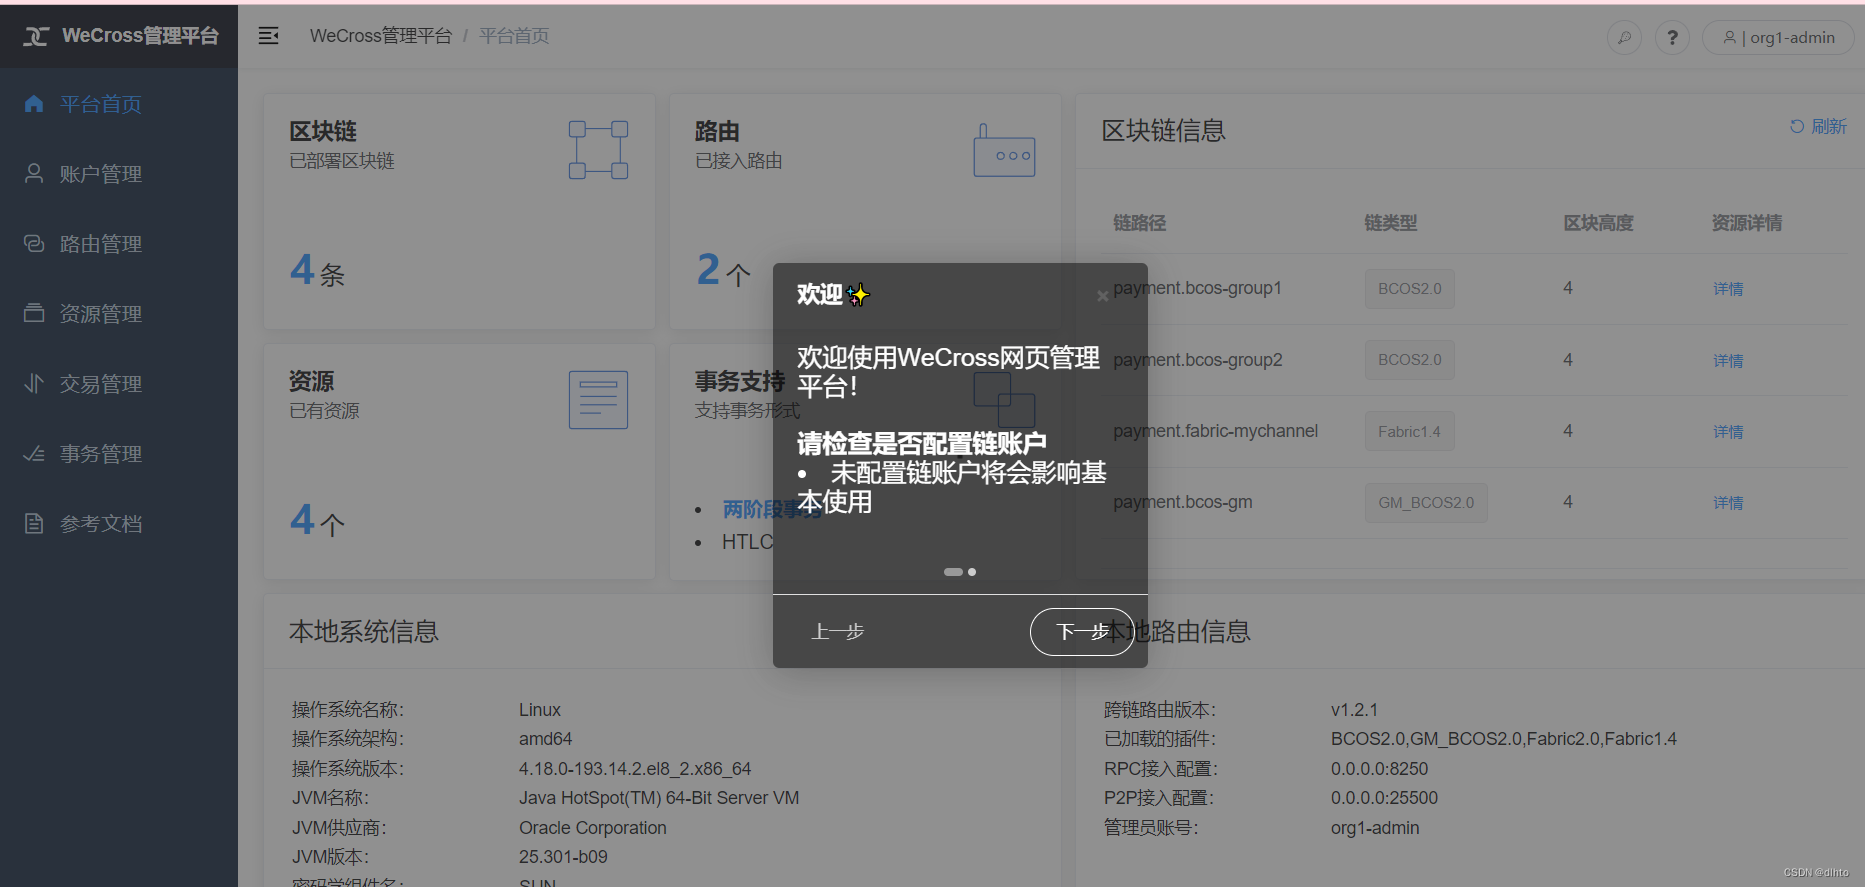The height and width of the screenshot is (887, 1865).
Task: Open 详情 for payment.bcos-group1
Action: (1728, 289)
